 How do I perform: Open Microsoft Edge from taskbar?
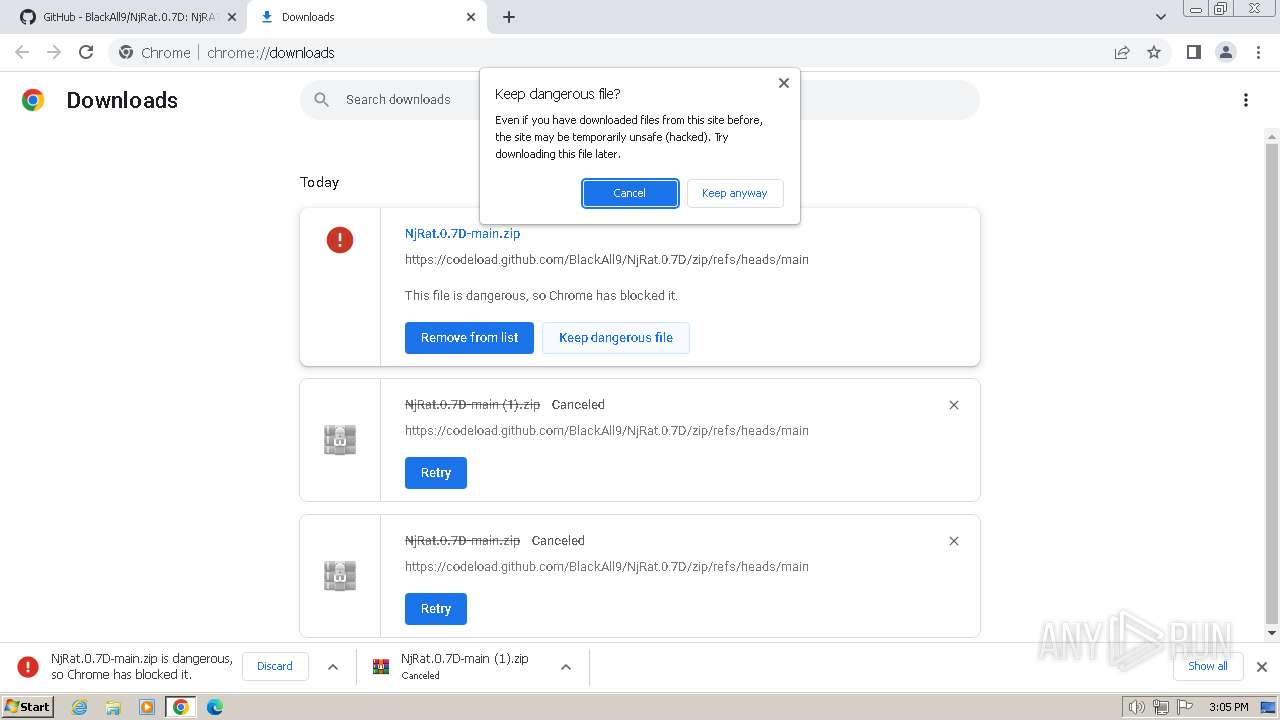click(x=215, y=707)
